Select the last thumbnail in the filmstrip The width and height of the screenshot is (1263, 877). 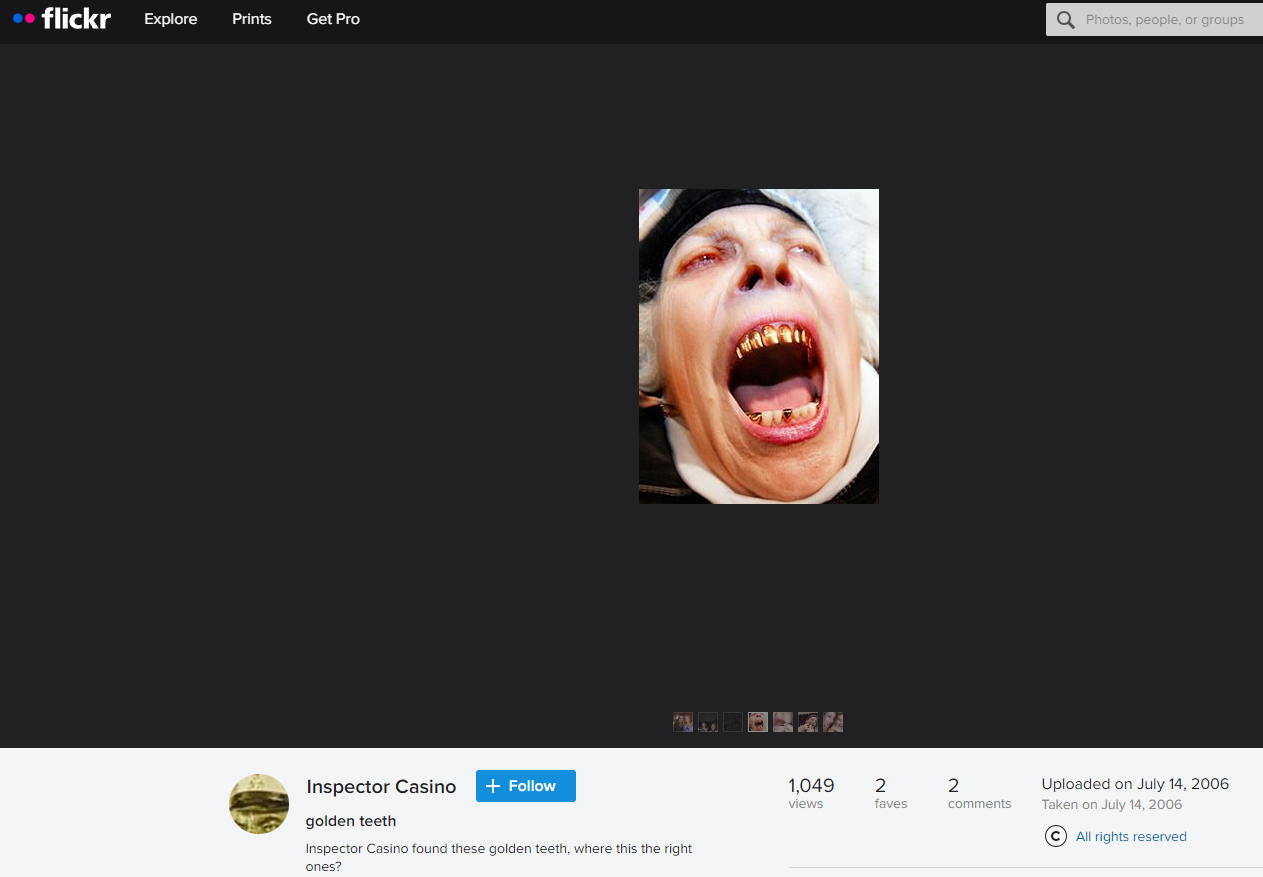tap(833, 722)
